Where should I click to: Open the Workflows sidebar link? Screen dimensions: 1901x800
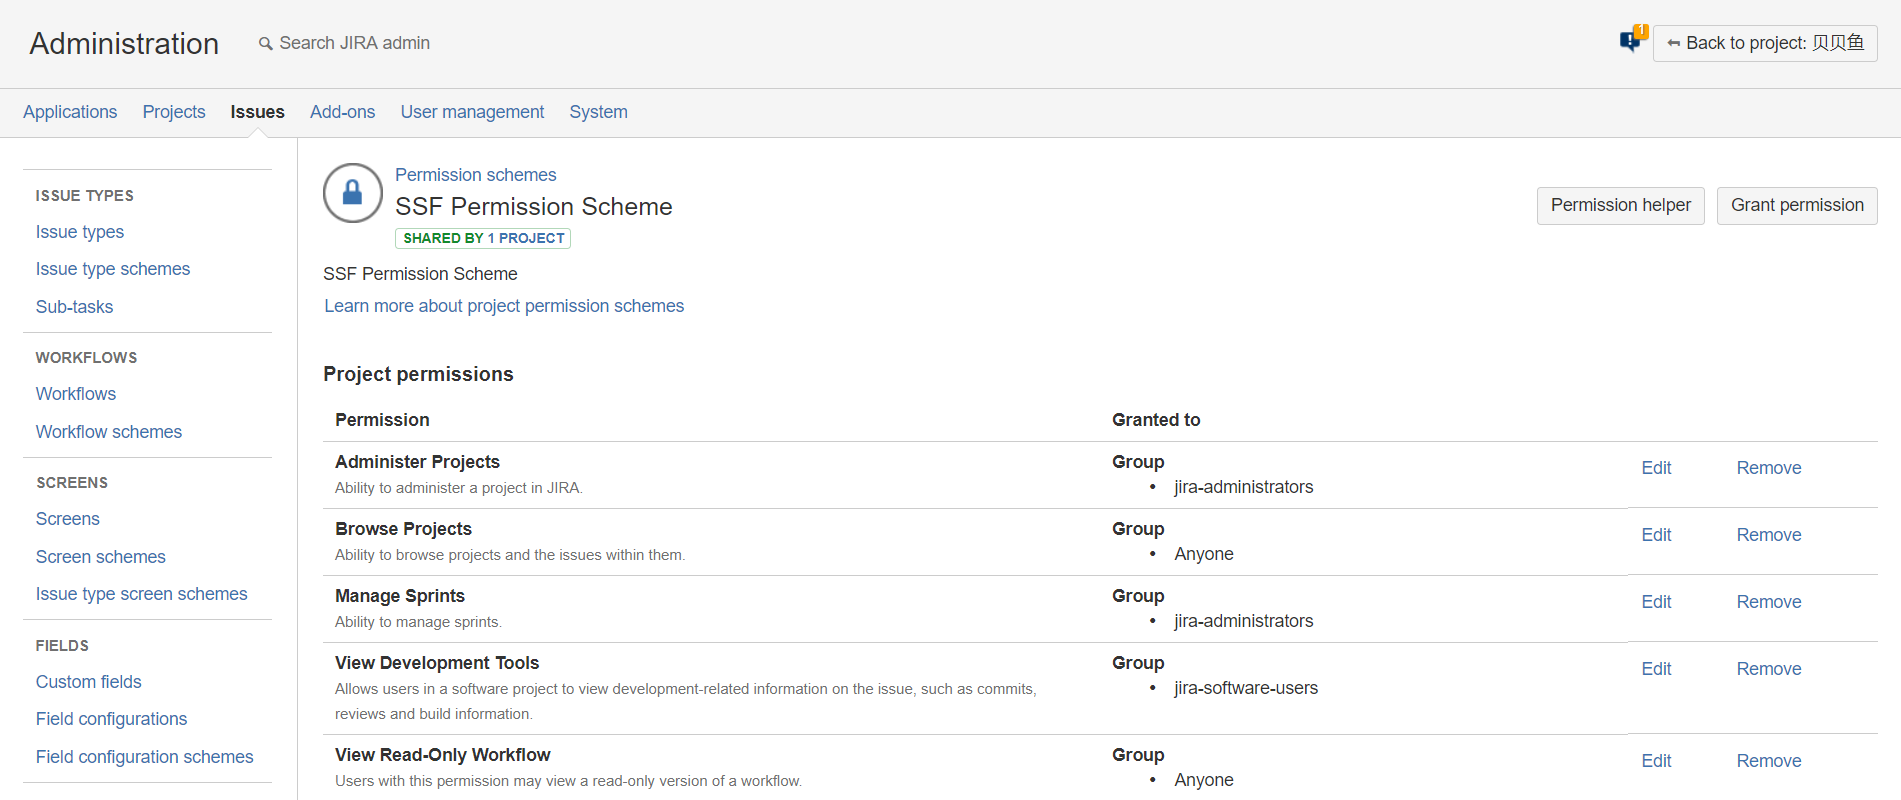click(x=76, y=394)
